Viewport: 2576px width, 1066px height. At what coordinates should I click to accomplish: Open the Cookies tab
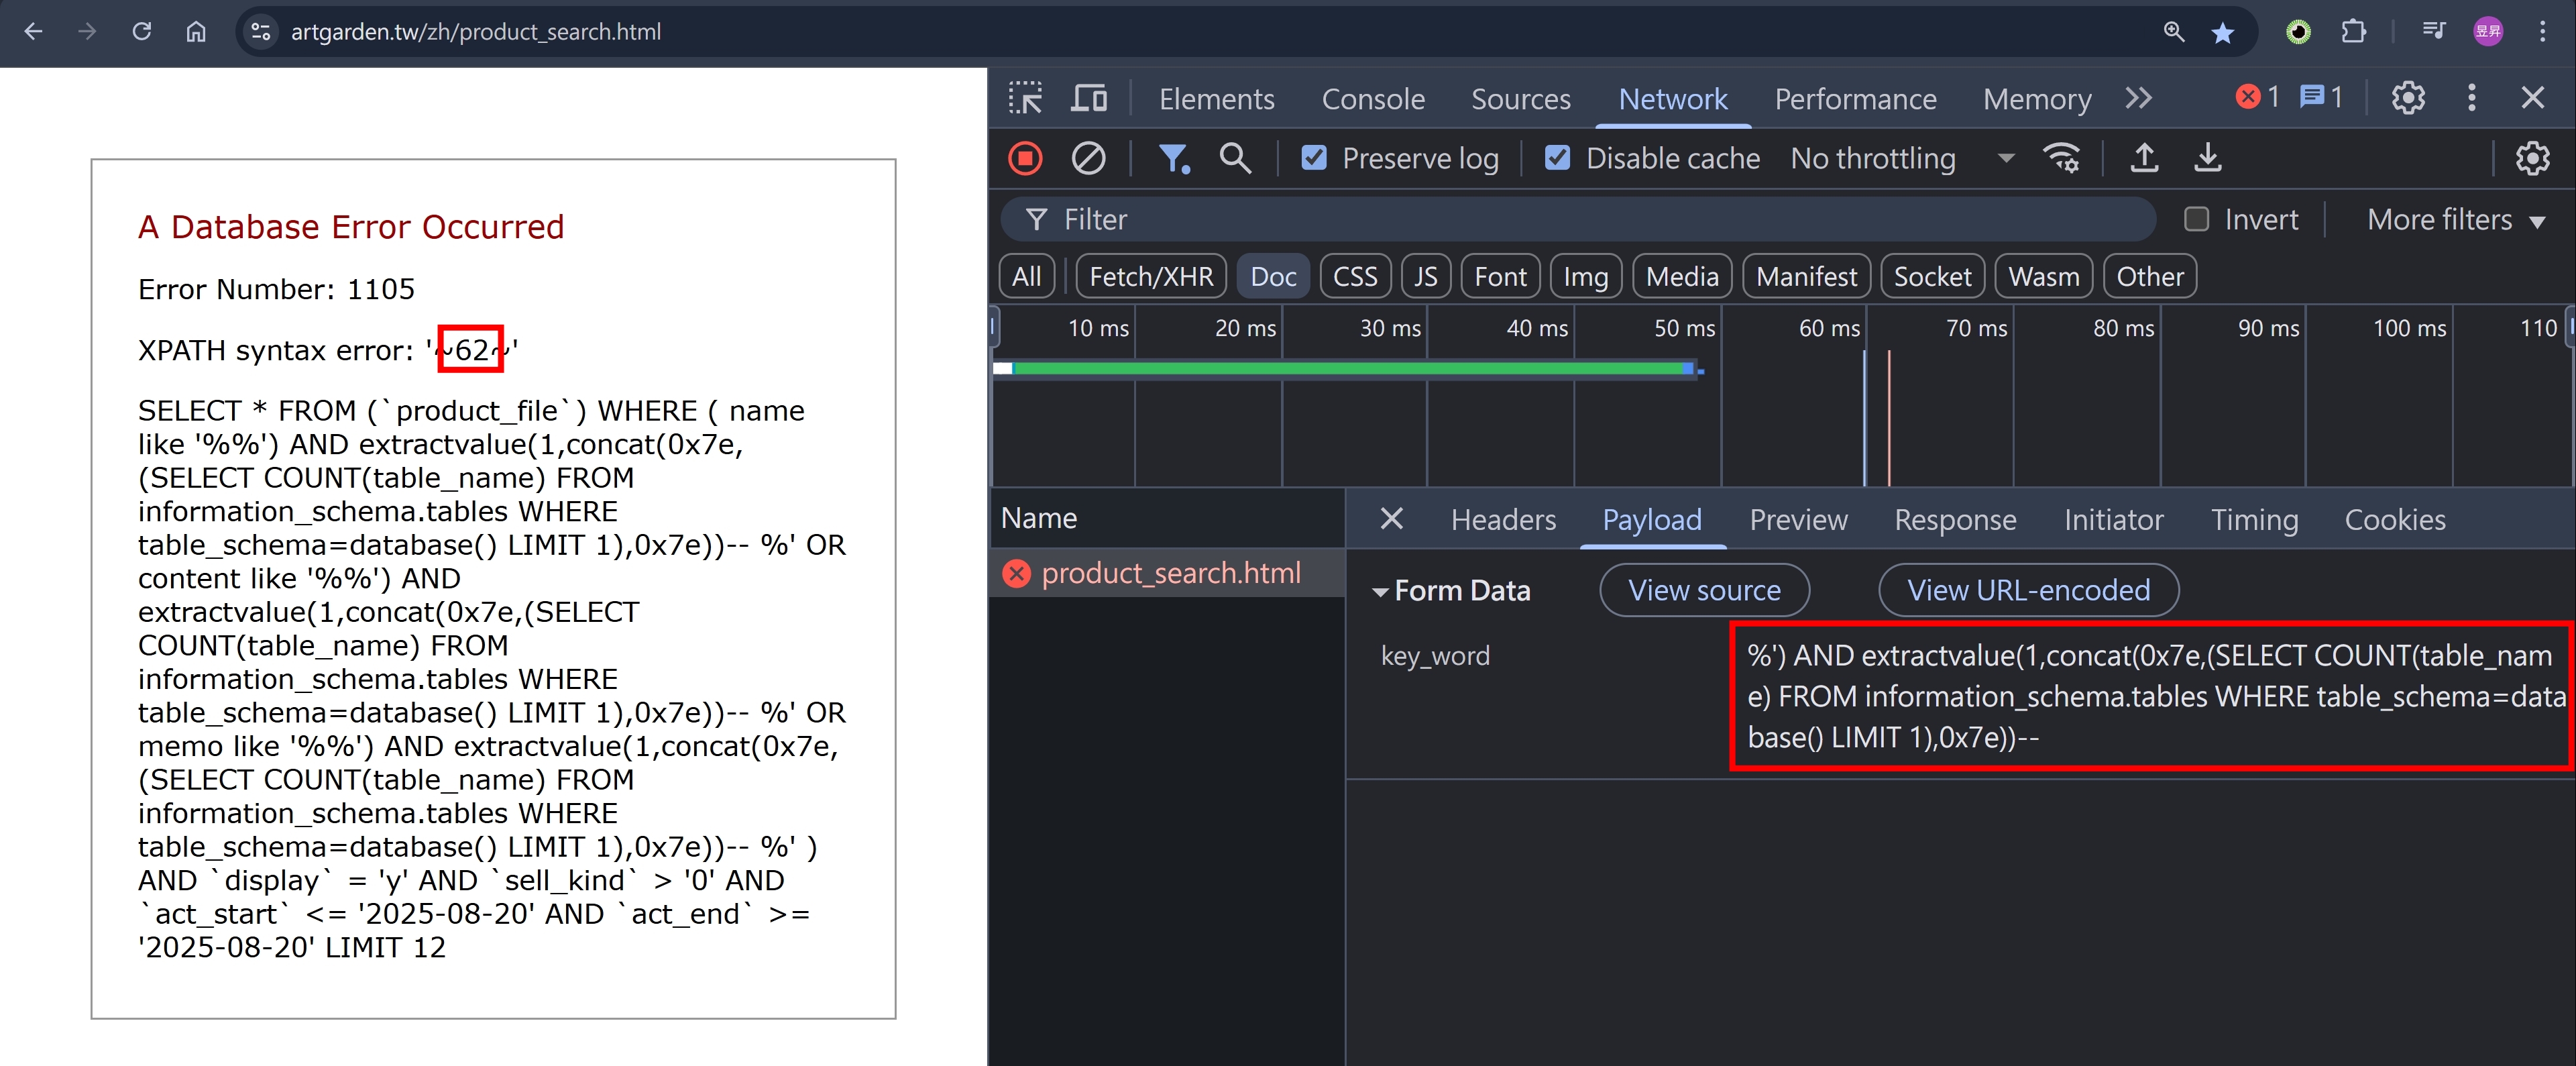click(2395, 519)
